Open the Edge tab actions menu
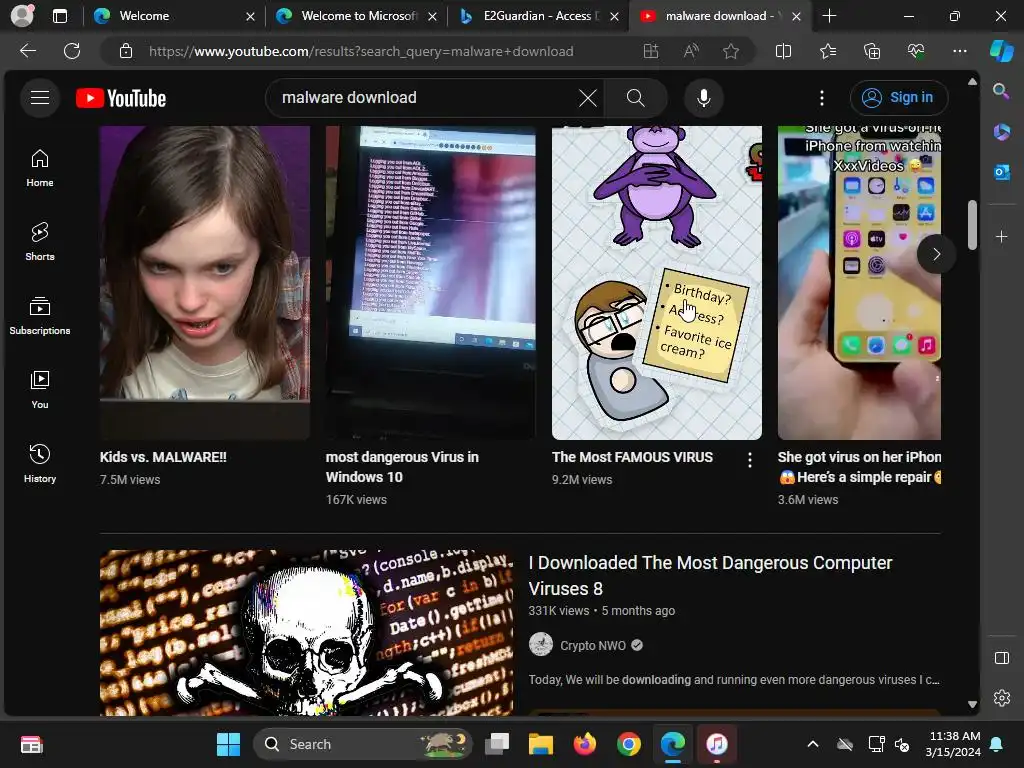Image resolution: width=1024 pixels, height=768 pixels. 59,16
